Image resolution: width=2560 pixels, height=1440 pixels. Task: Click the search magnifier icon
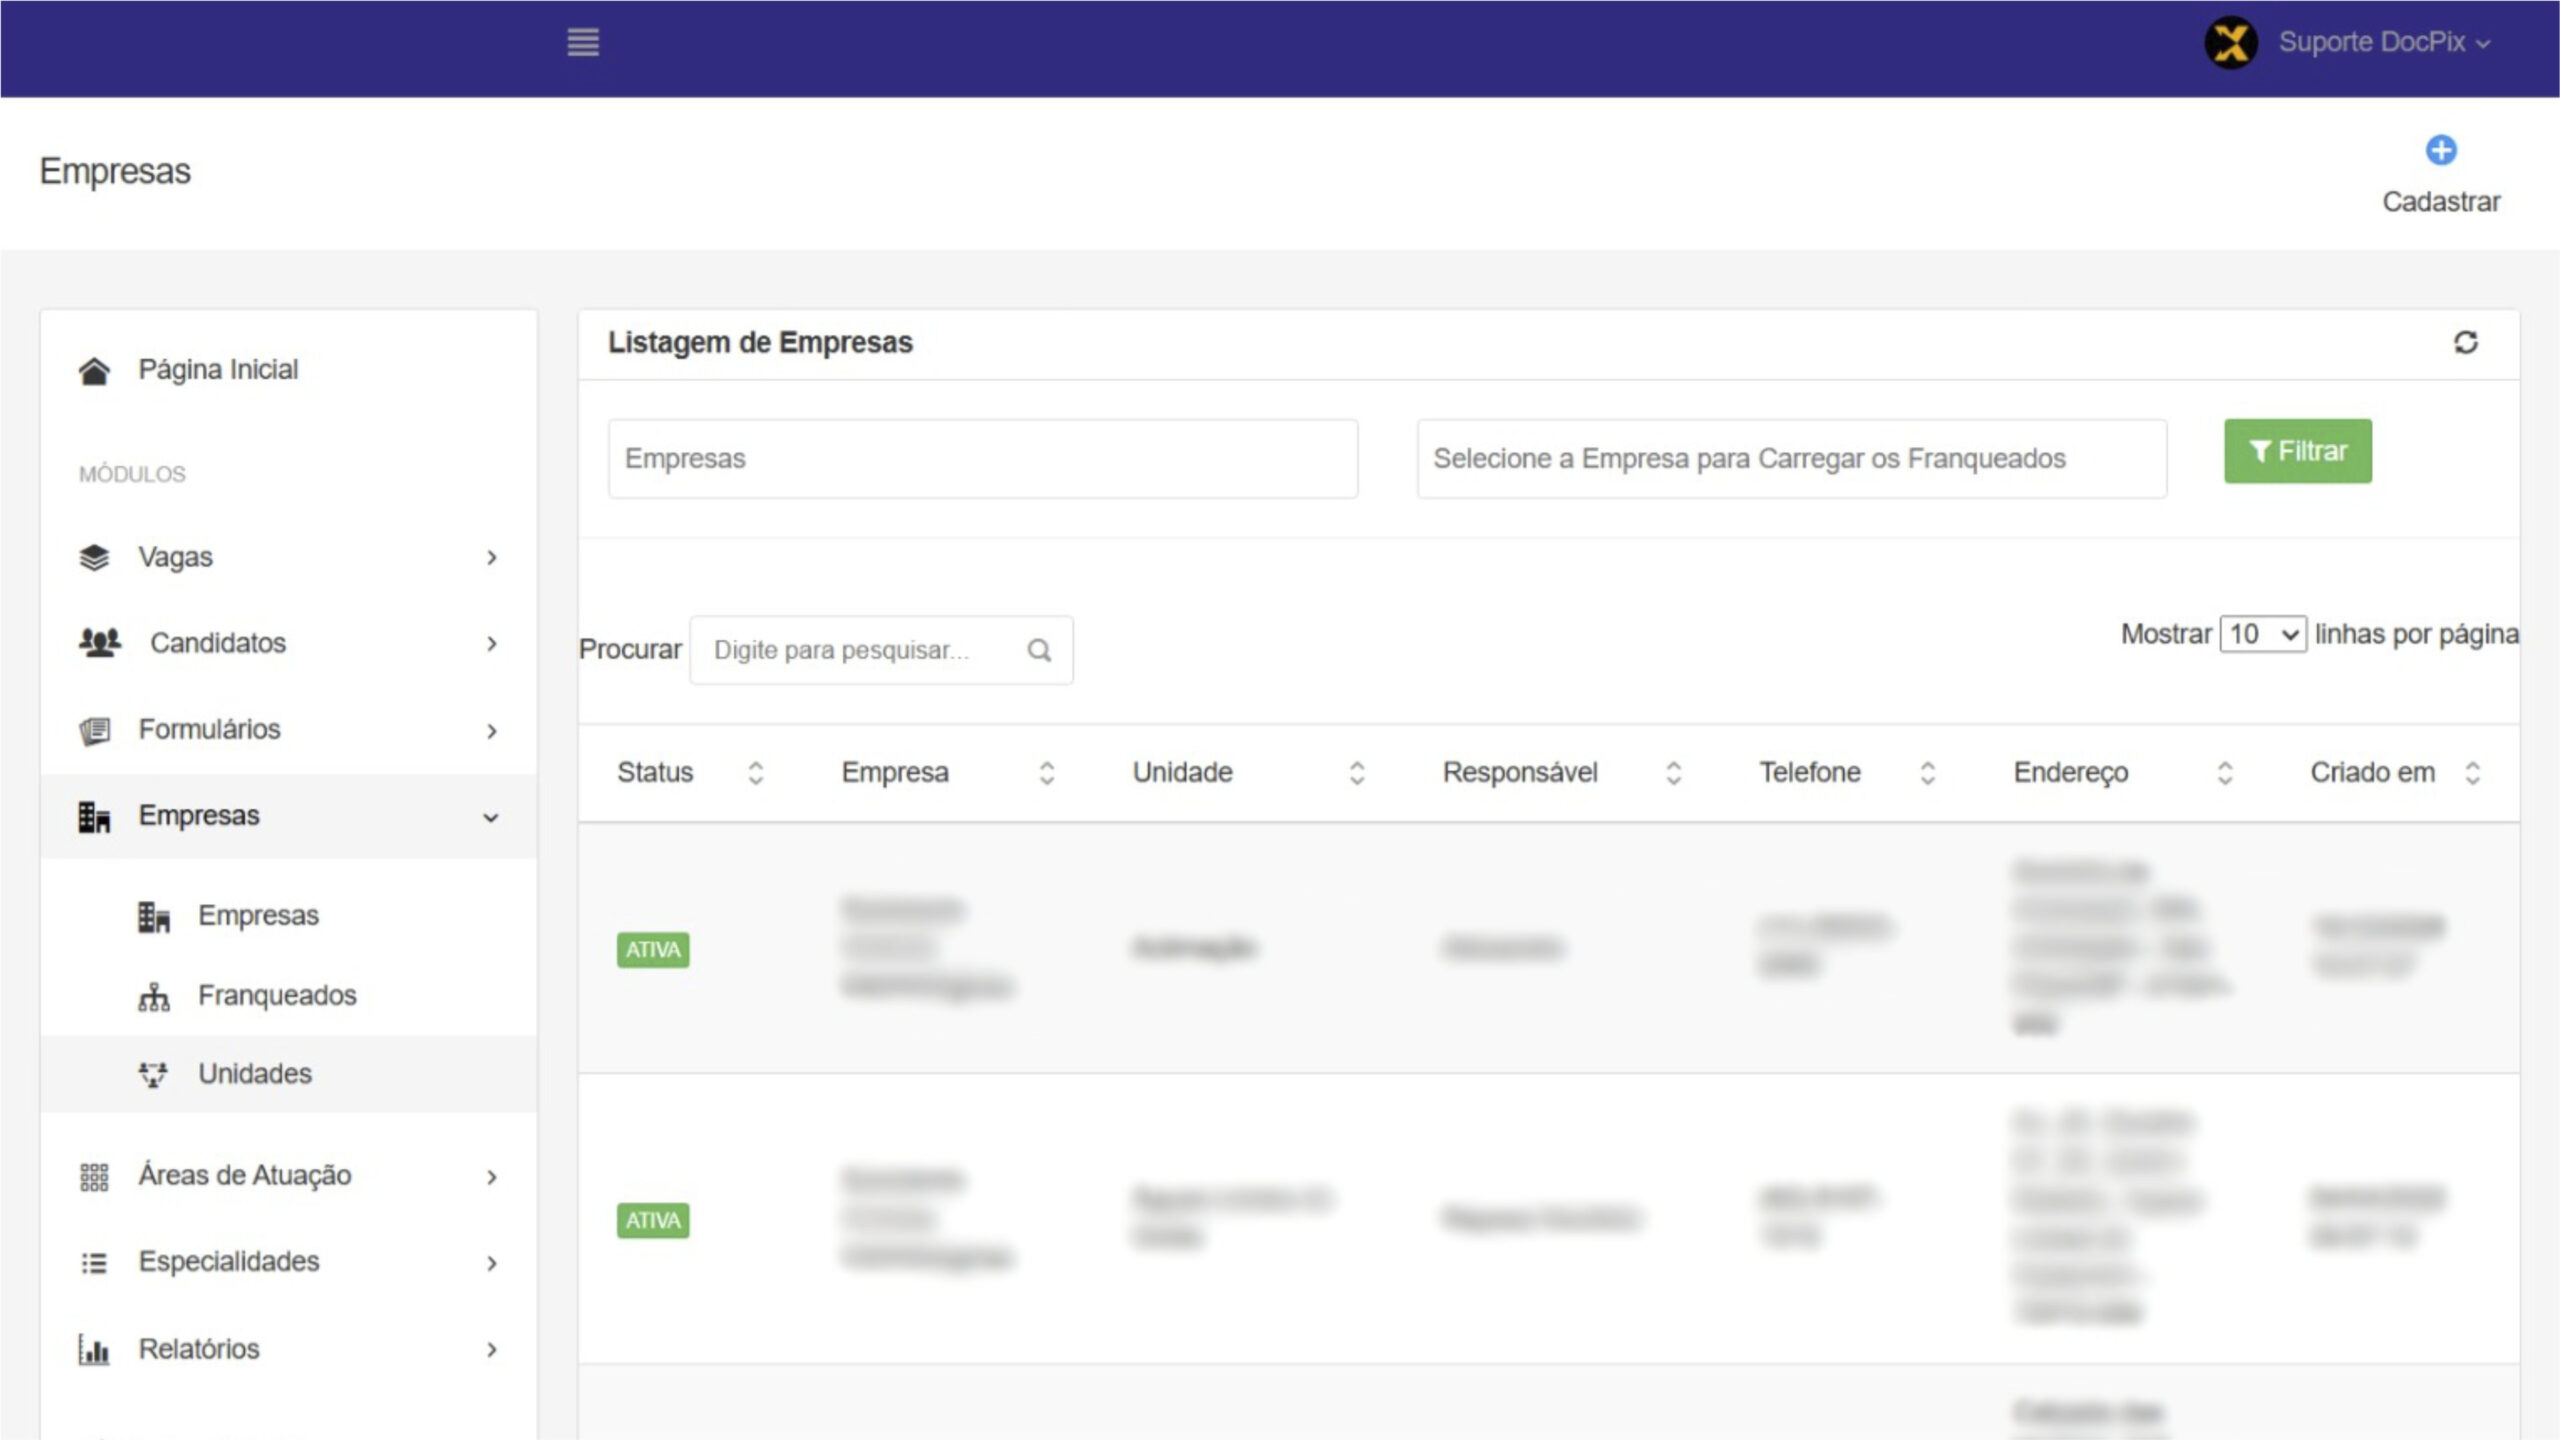tap(1039, 651)
